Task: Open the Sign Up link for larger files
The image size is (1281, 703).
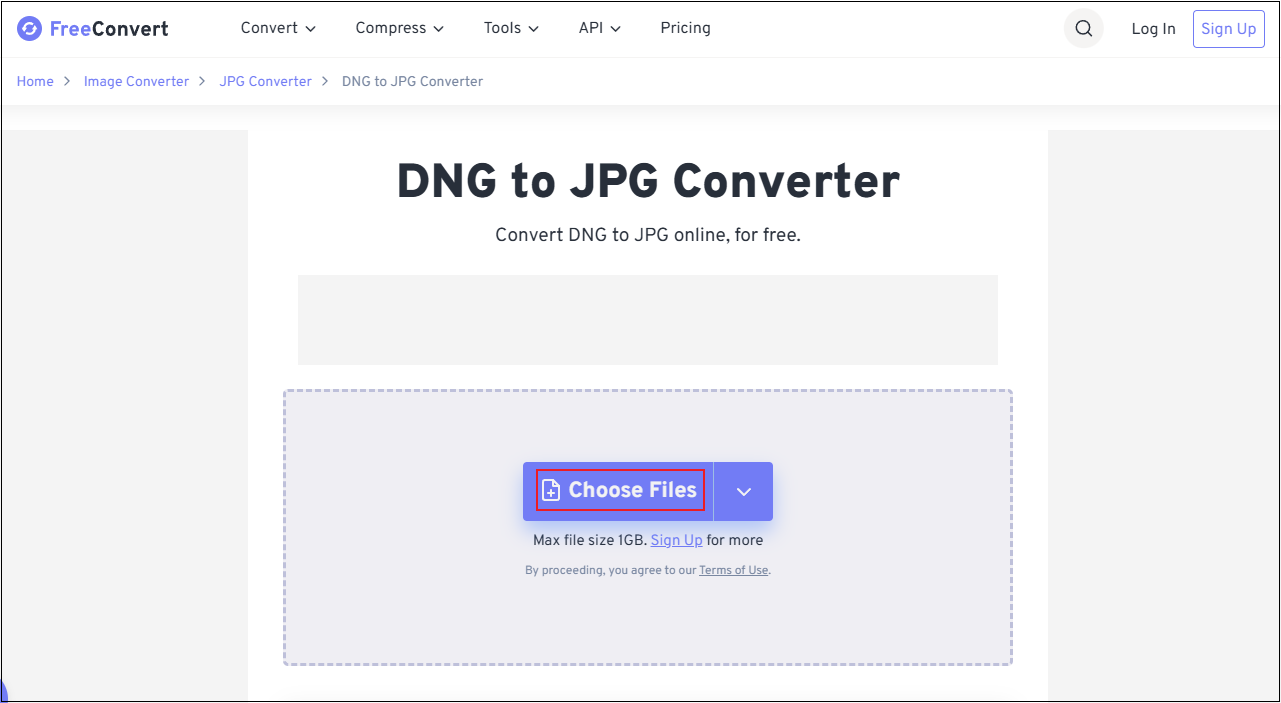Action: (x=676, y=540)
